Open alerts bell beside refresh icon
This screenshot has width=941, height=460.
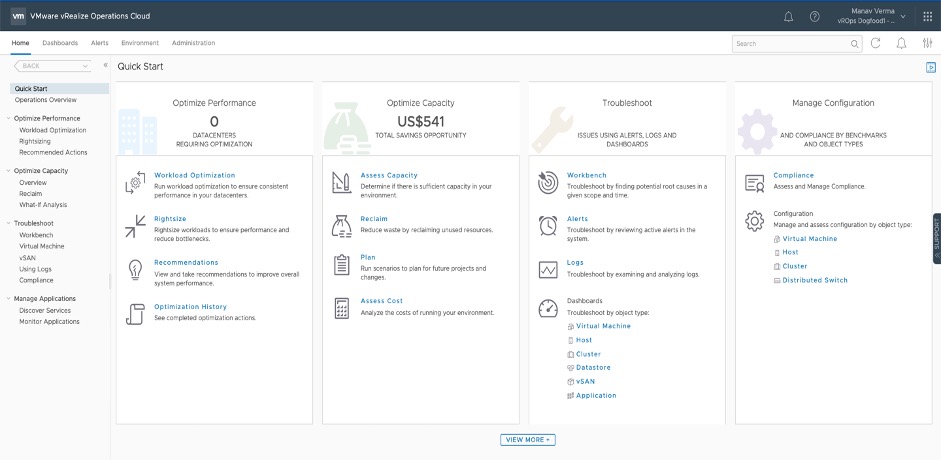pos(901,43)
